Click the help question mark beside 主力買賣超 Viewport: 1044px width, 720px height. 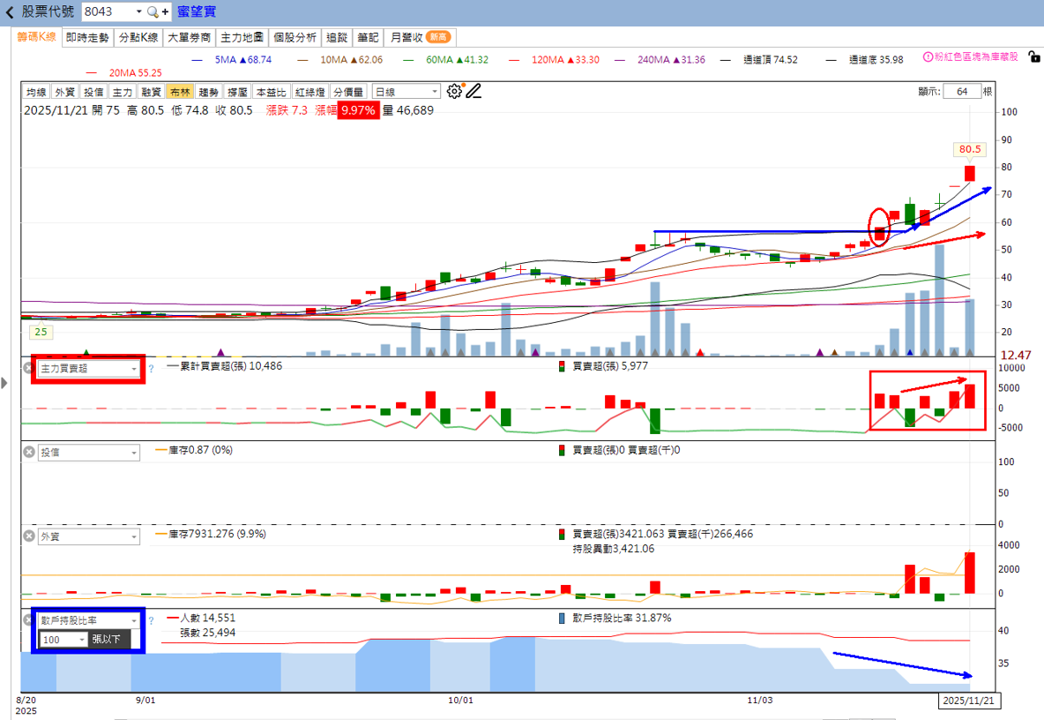(151, 368)
